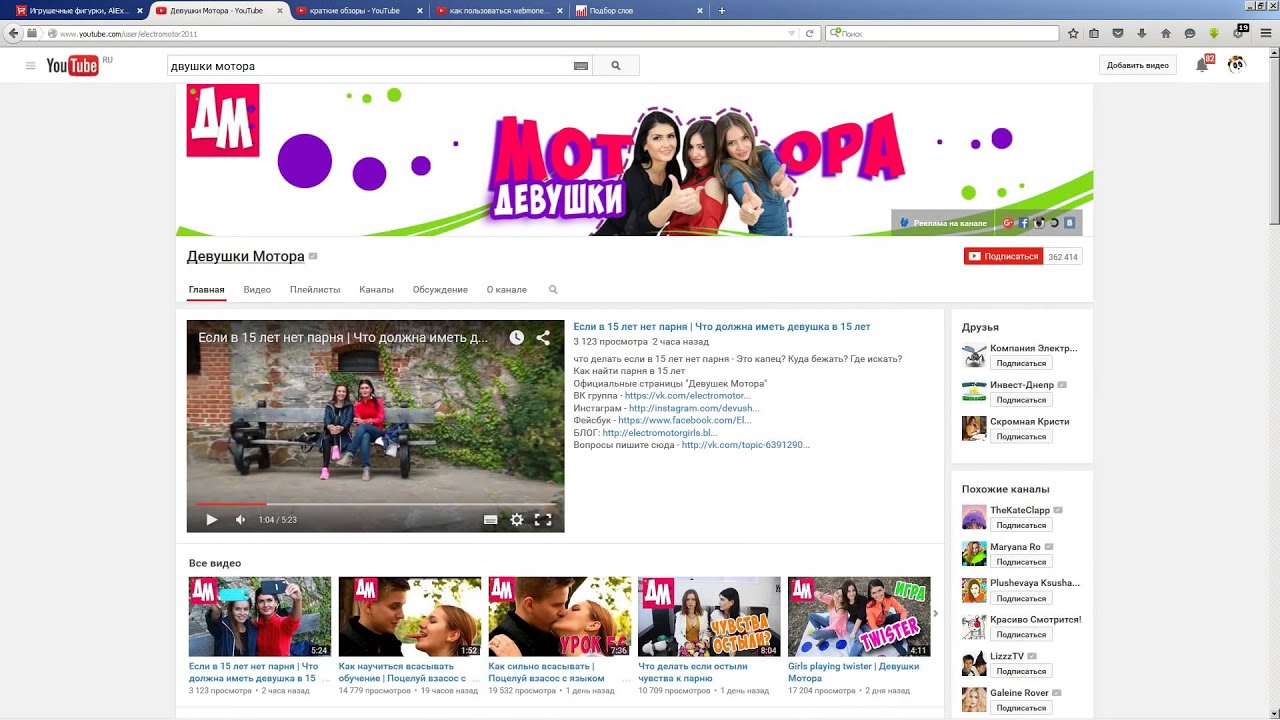Reload the page with the refresh button

(809, 33)
